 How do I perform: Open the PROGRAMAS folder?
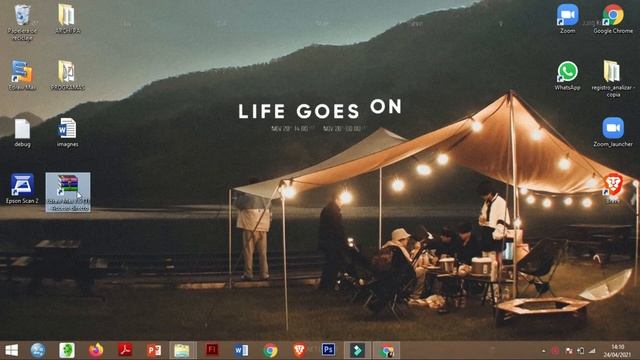67,75
